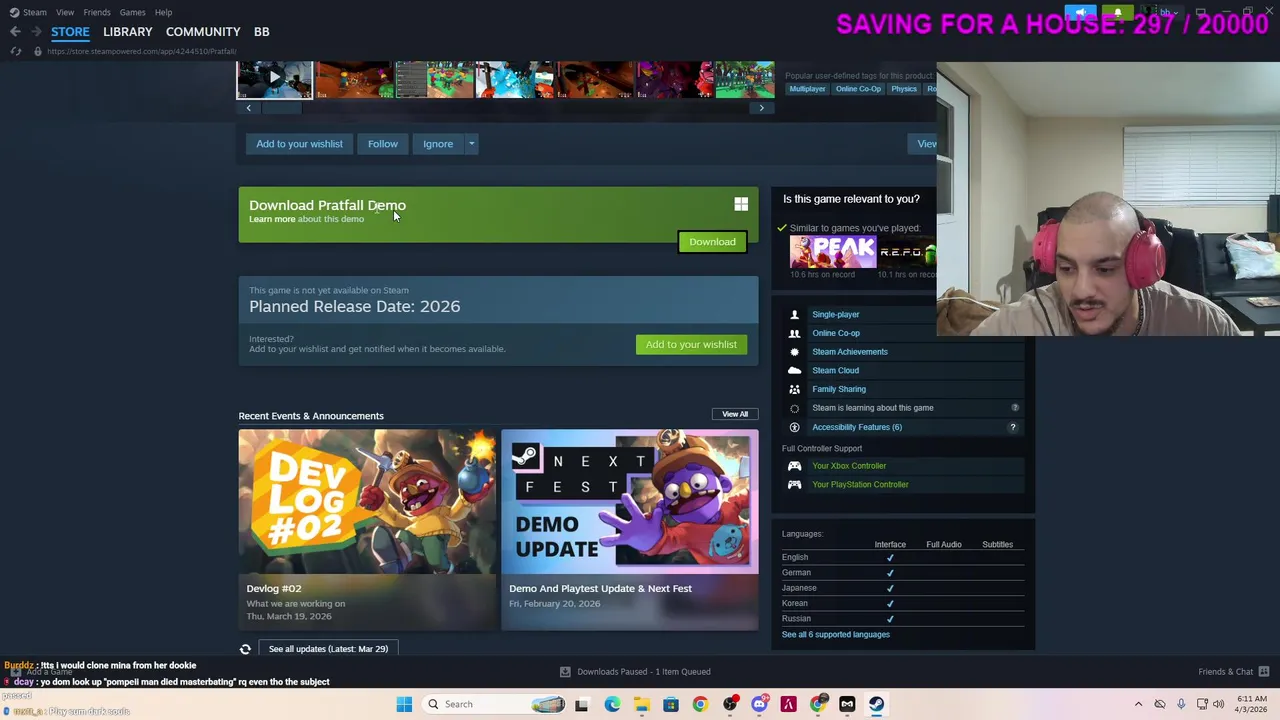This screenshot has height=720, width=1280.
Task: Download the Pratfall demo
Action: click(712, 242)
